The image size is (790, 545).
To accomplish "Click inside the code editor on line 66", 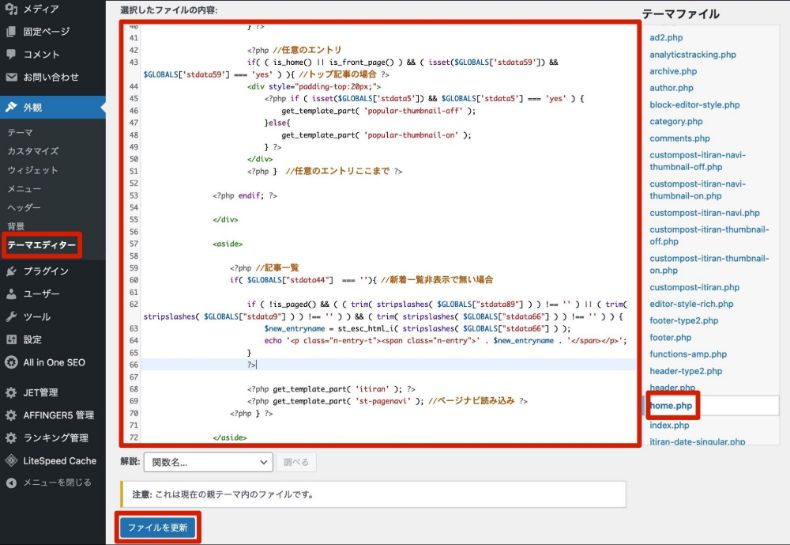I will (388, 365).
